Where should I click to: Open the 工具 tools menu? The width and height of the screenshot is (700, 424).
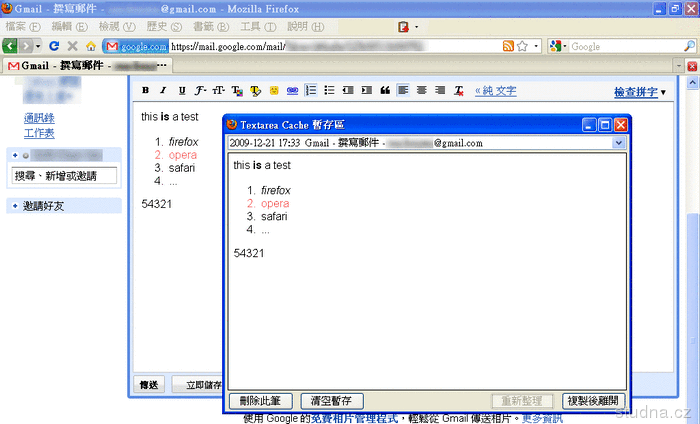[x=251, y=25]
